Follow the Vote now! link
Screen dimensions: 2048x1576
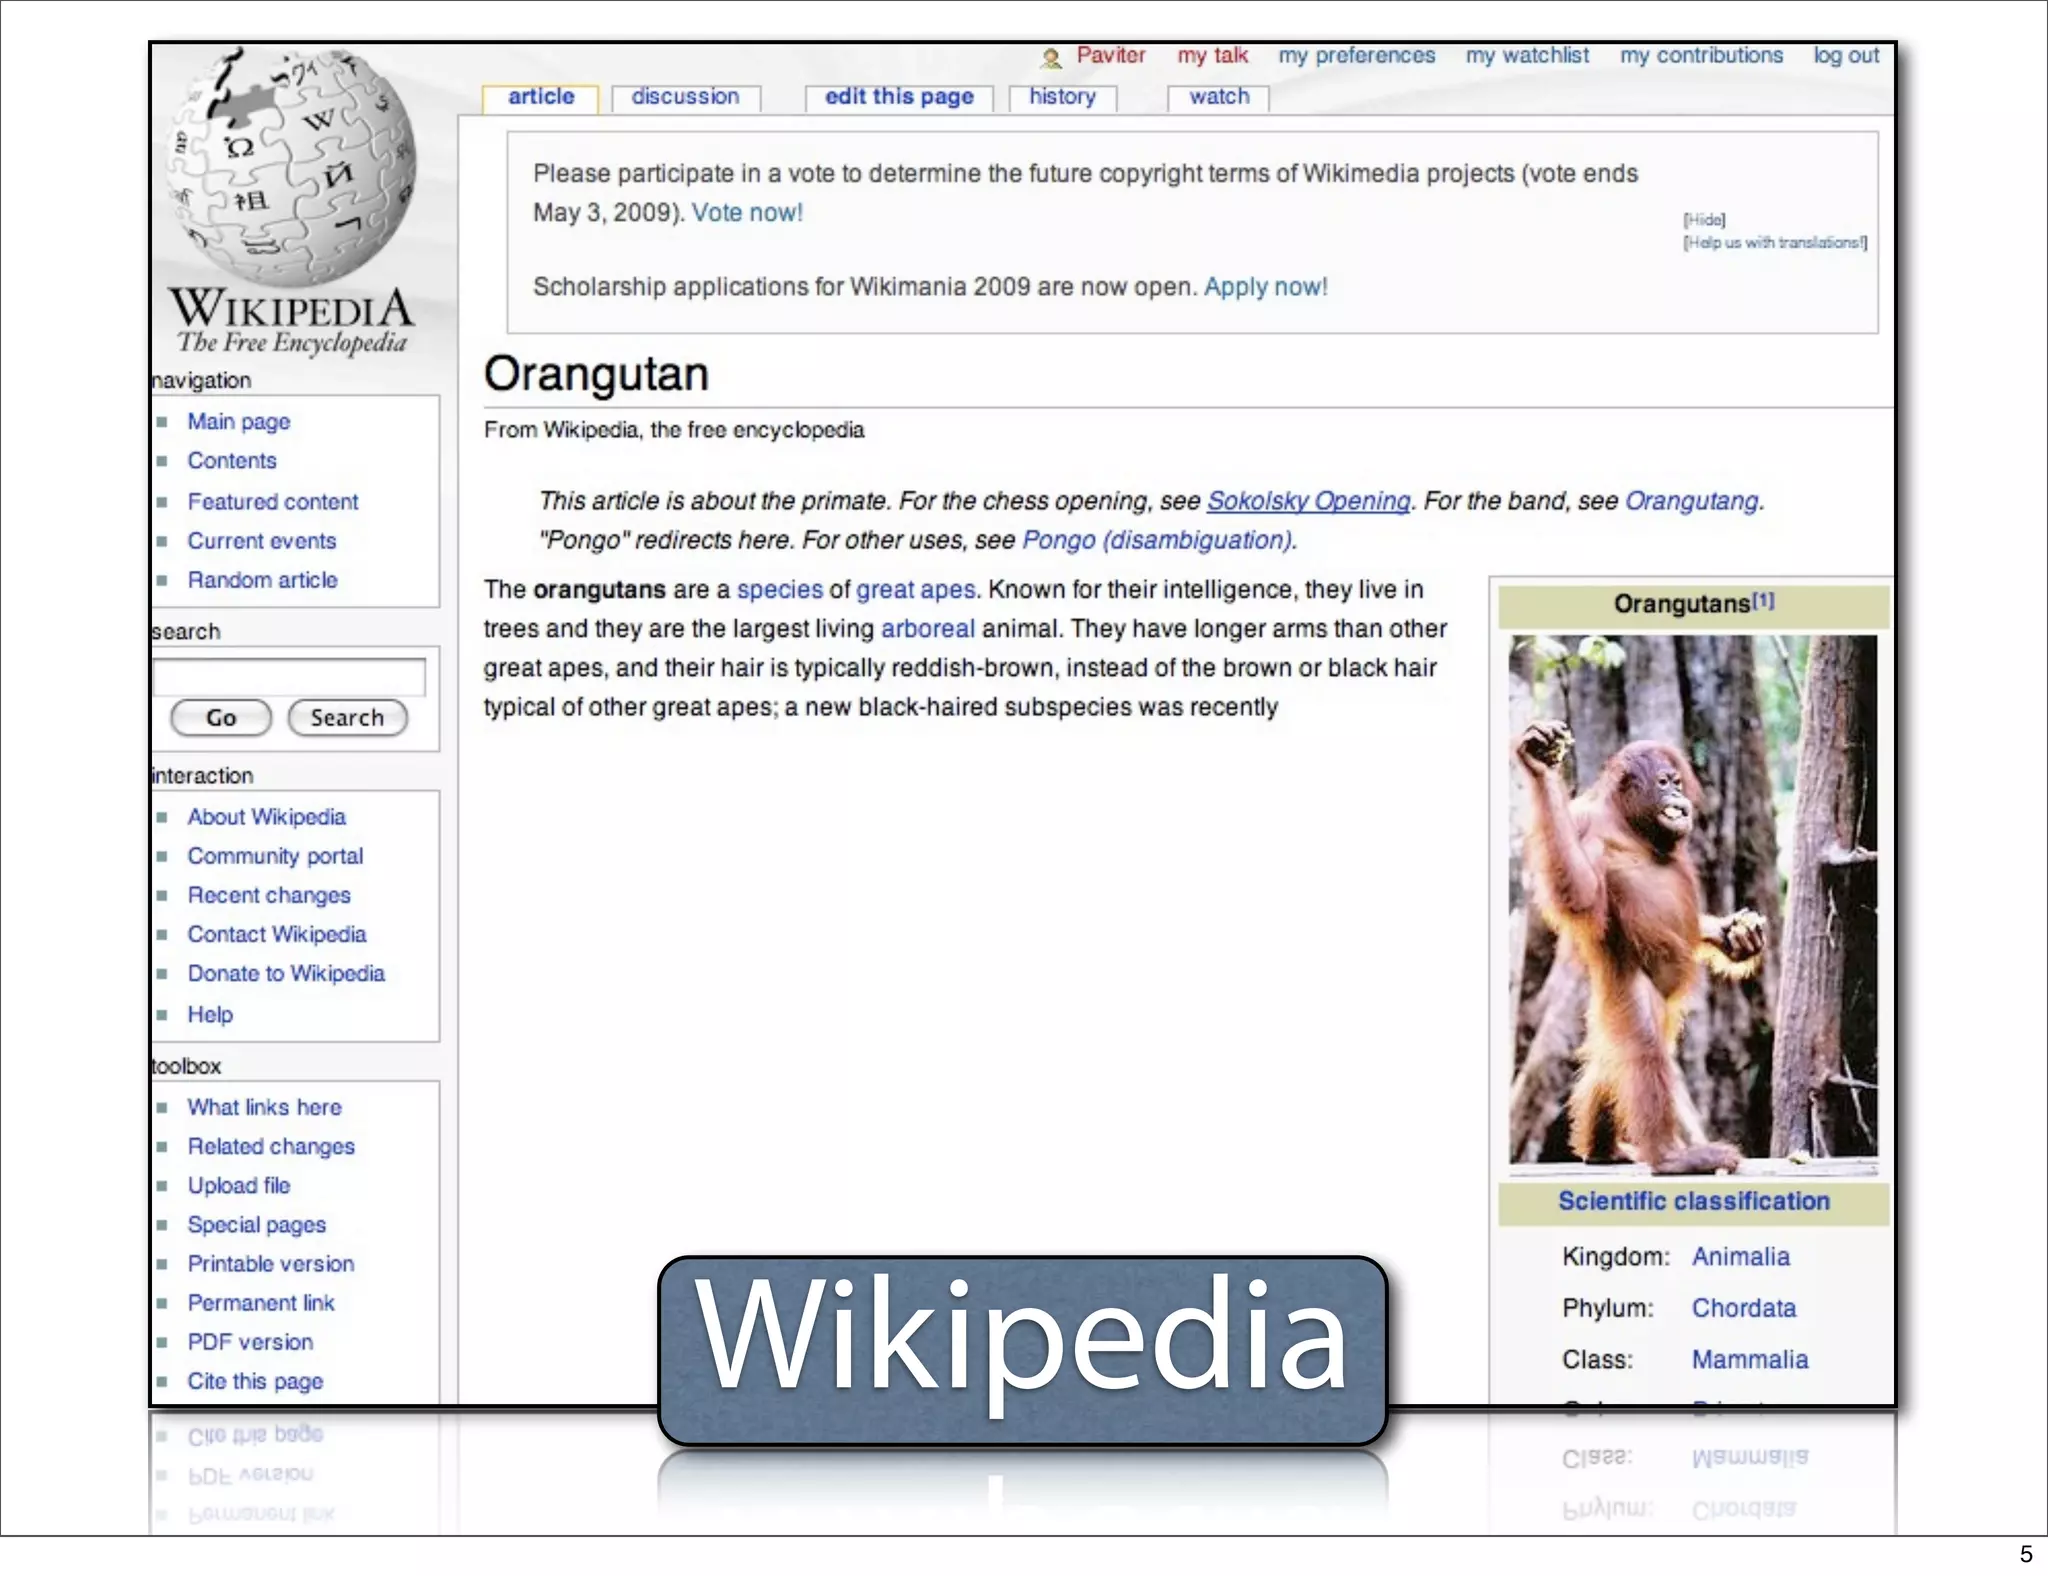[746, 213]
